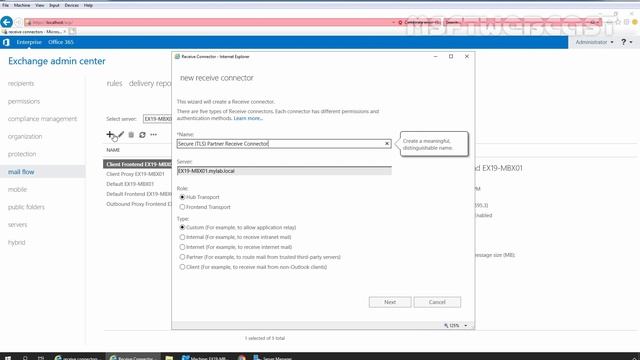640x360 pixels.
Task: Open File Explorer from the taskbar
Action: tap(169, 358)
